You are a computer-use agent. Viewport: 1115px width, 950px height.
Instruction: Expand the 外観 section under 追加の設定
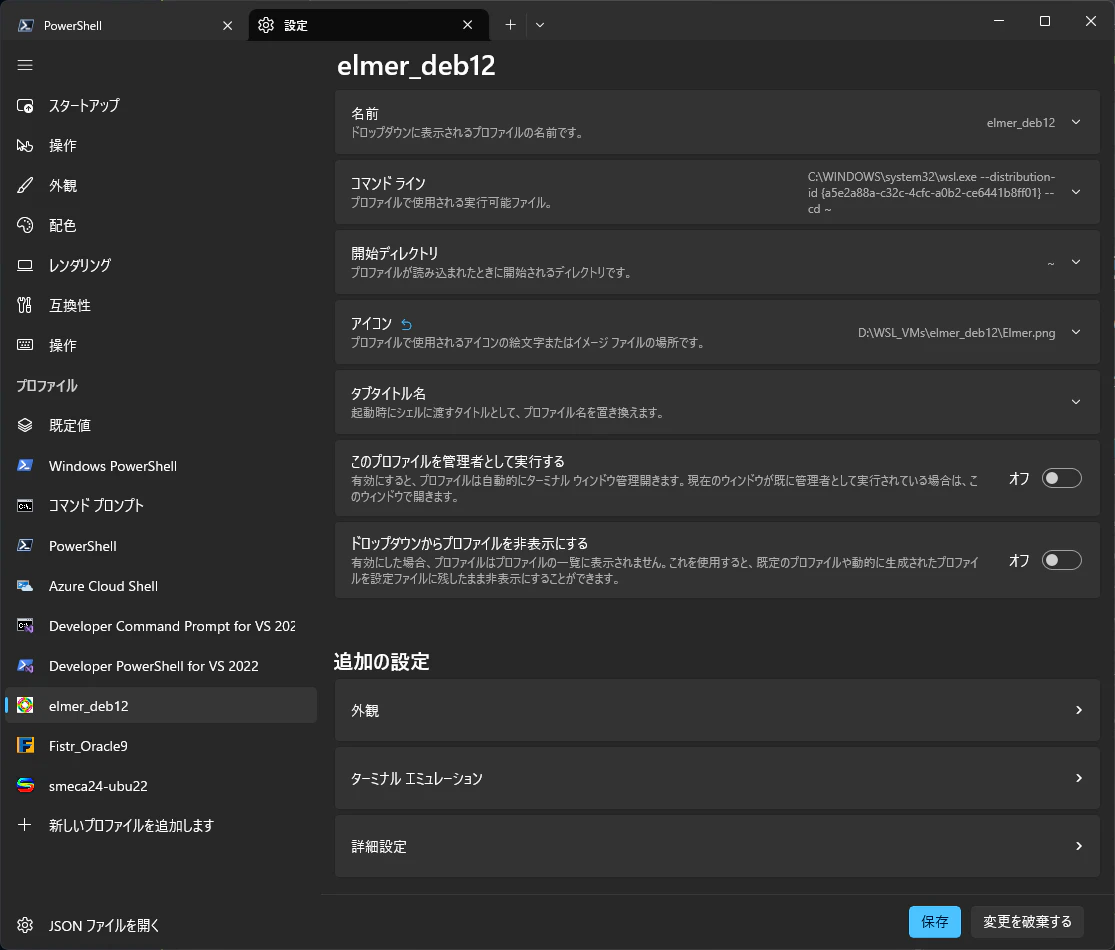[715, 710]
